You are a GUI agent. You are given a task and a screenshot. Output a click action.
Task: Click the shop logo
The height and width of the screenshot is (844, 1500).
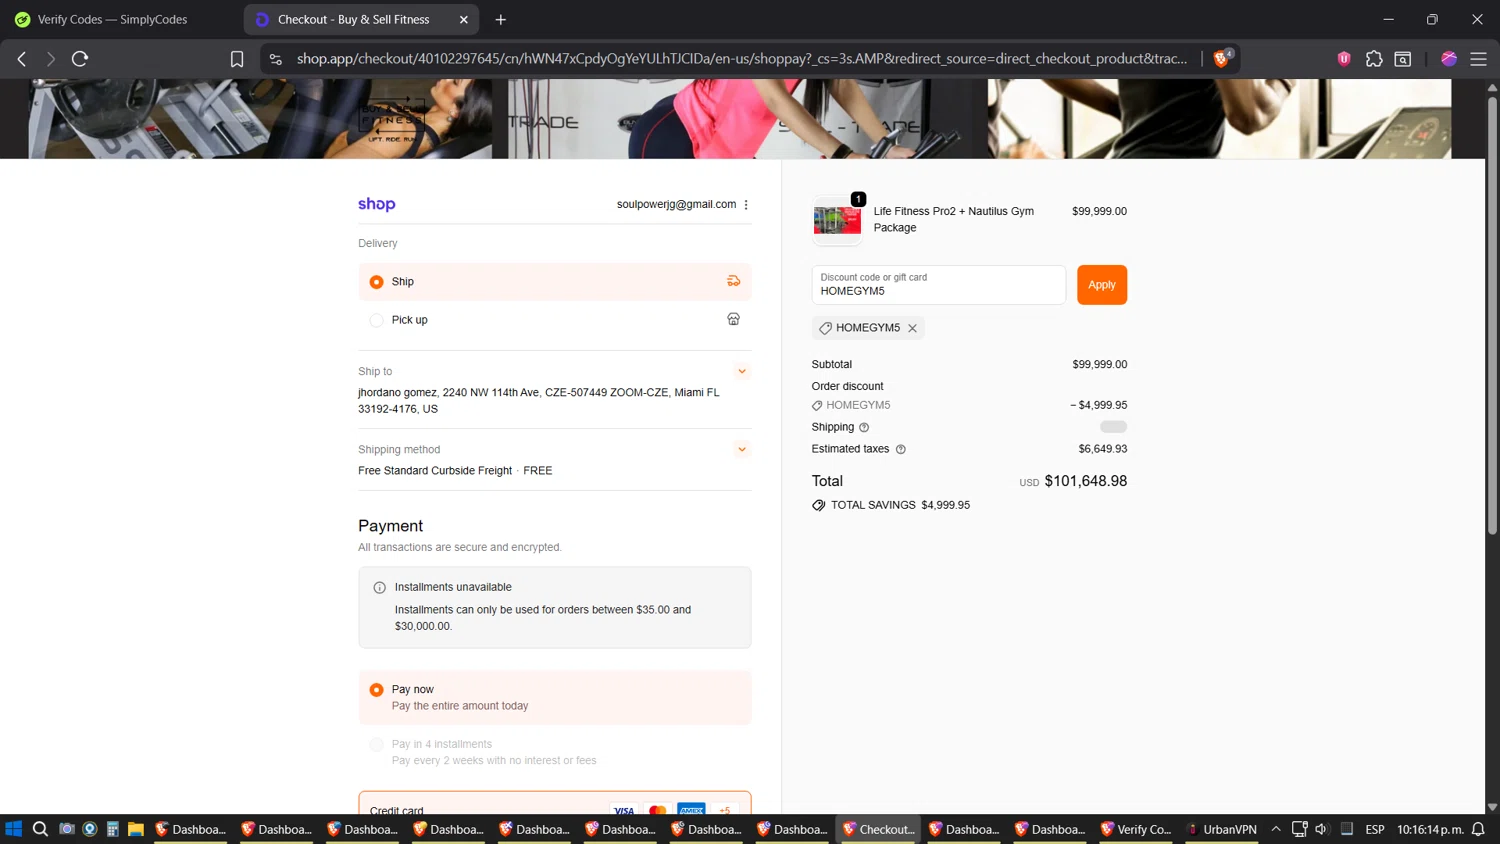[377, 204]
